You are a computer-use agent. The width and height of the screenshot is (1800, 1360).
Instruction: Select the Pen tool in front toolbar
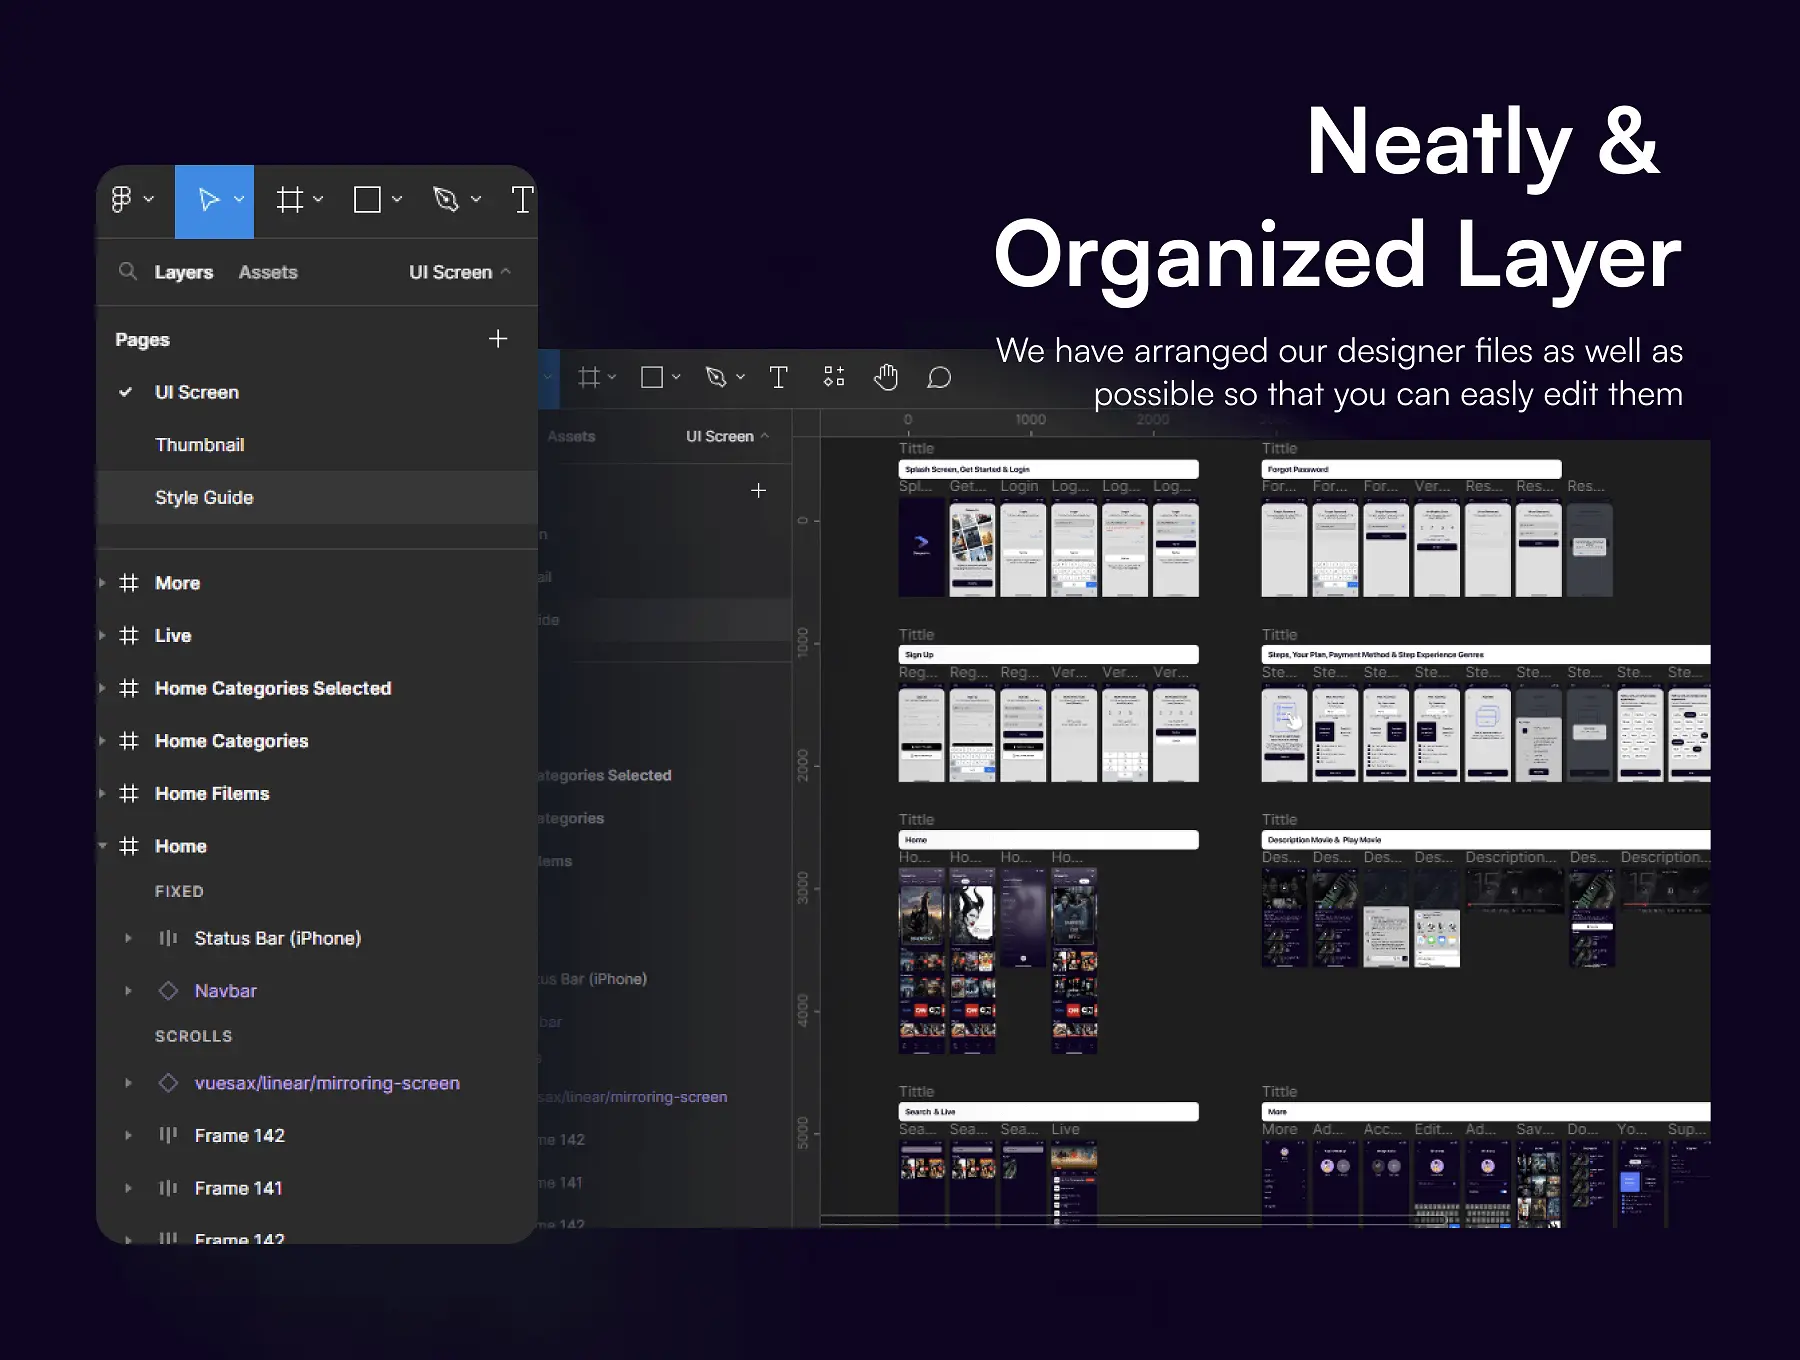[x=446, y=201]
